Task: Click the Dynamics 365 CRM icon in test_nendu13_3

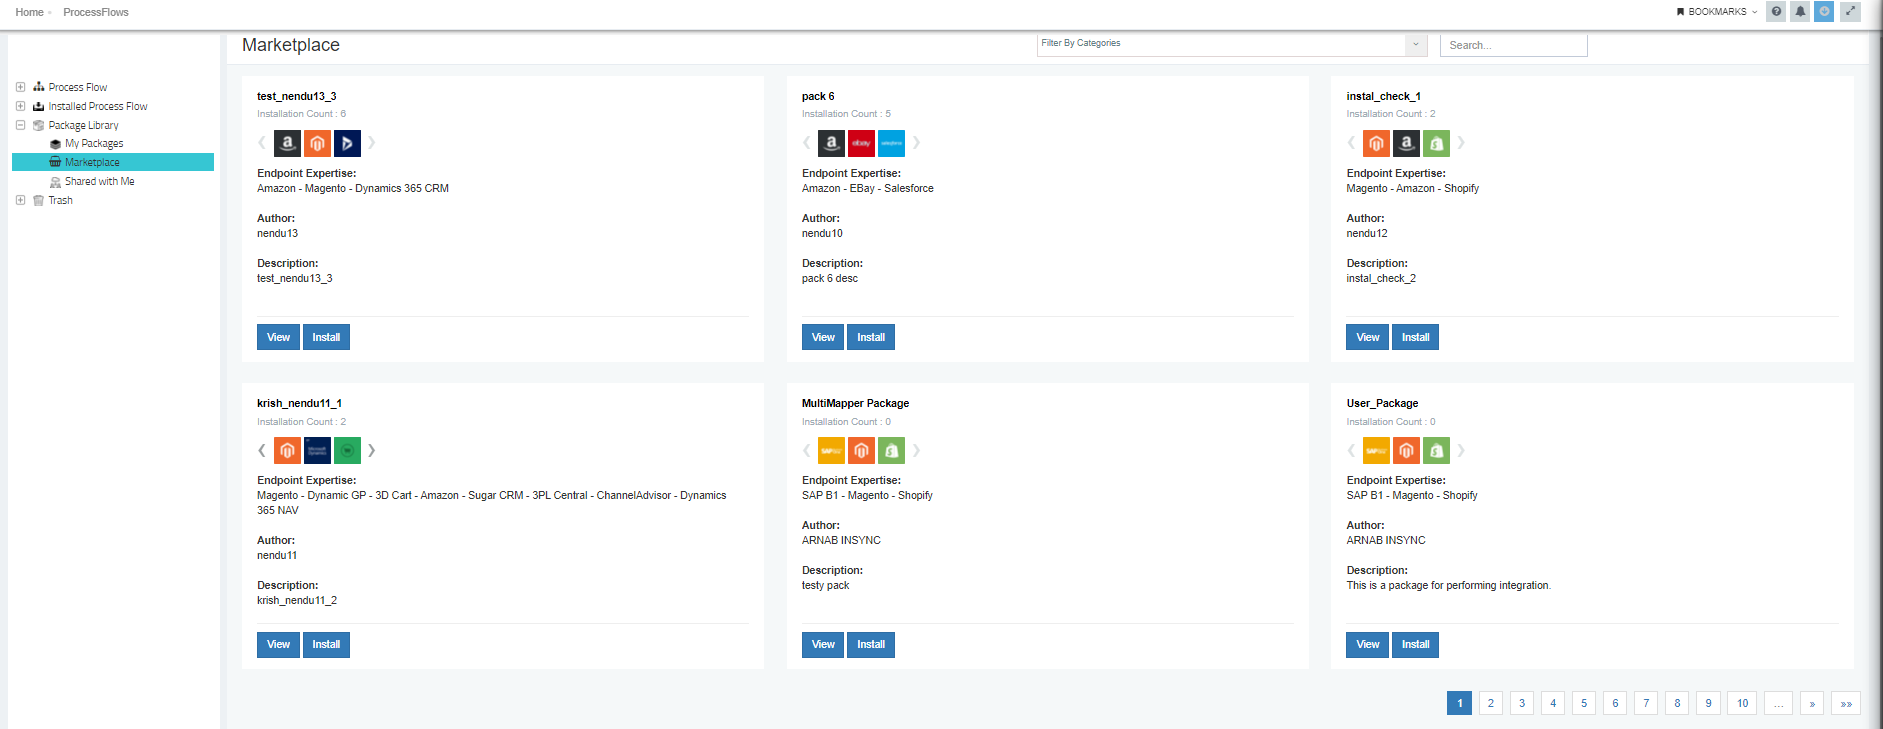Action: 347,143
